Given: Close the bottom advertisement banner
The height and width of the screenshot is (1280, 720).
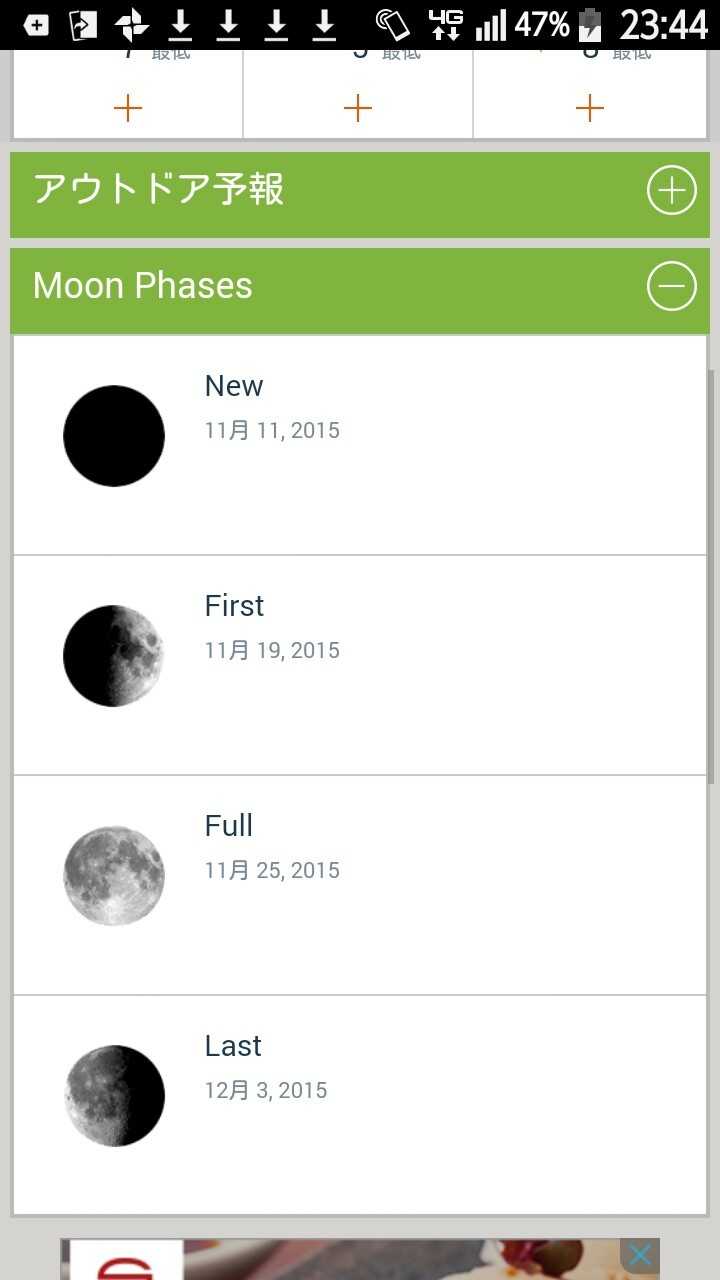Looking at the screenshot, I should tap(640, 1255).
